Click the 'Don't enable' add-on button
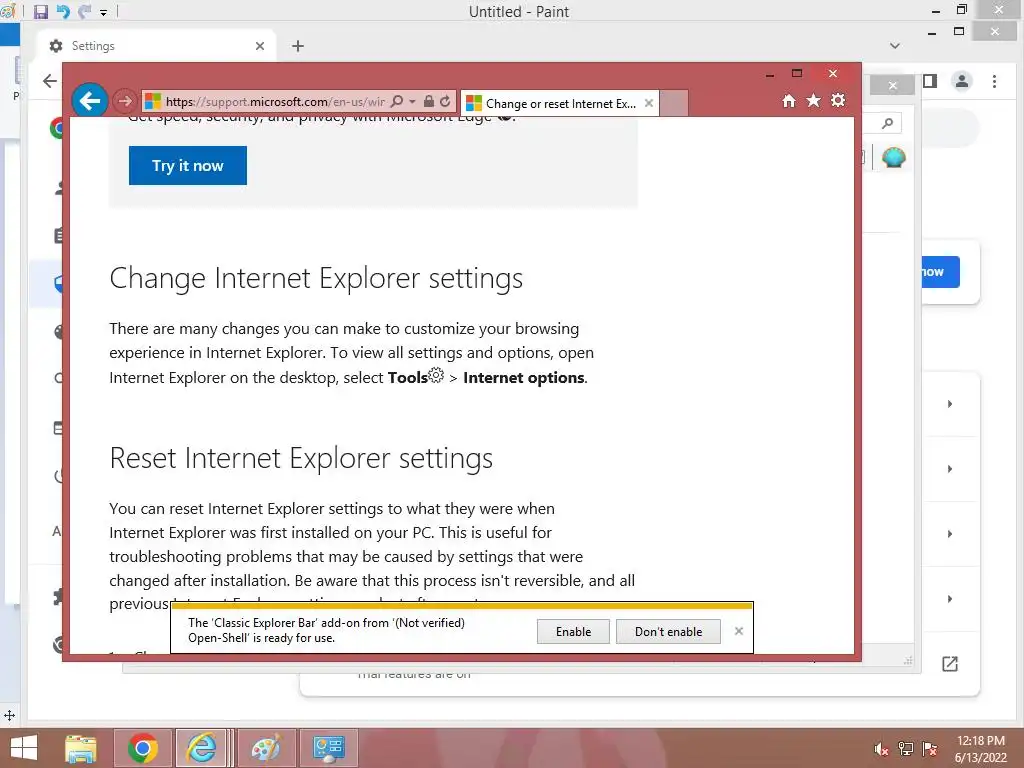 pos(668,632)
